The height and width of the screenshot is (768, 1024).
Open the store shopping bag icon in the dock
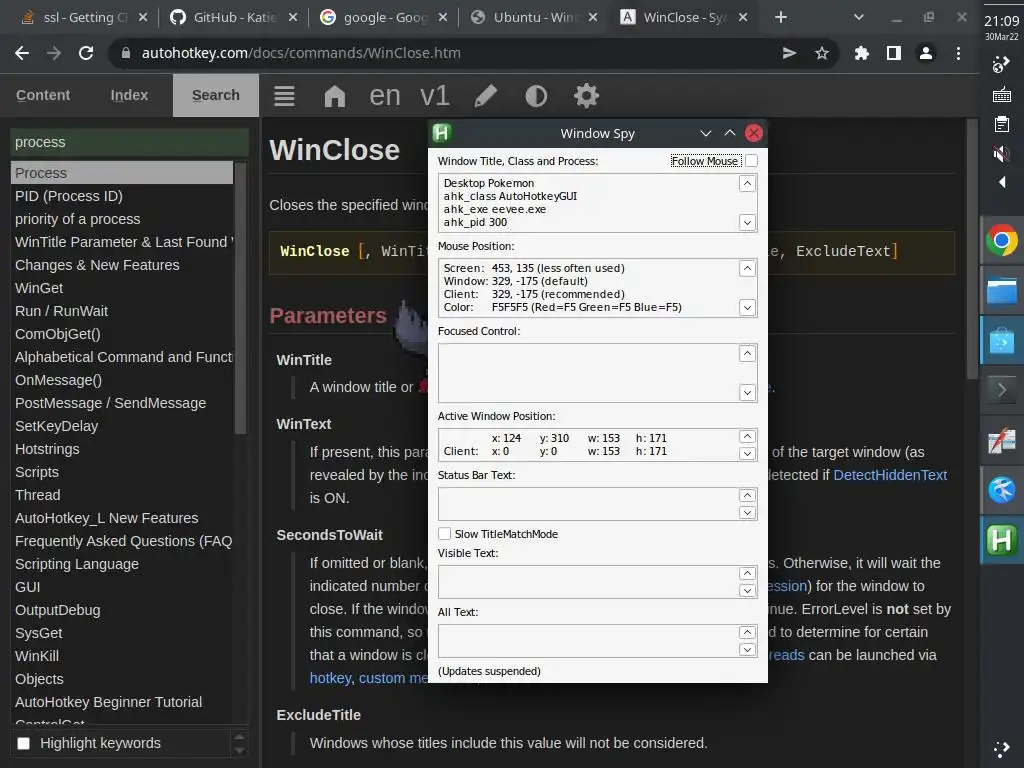coord(1001,340)
